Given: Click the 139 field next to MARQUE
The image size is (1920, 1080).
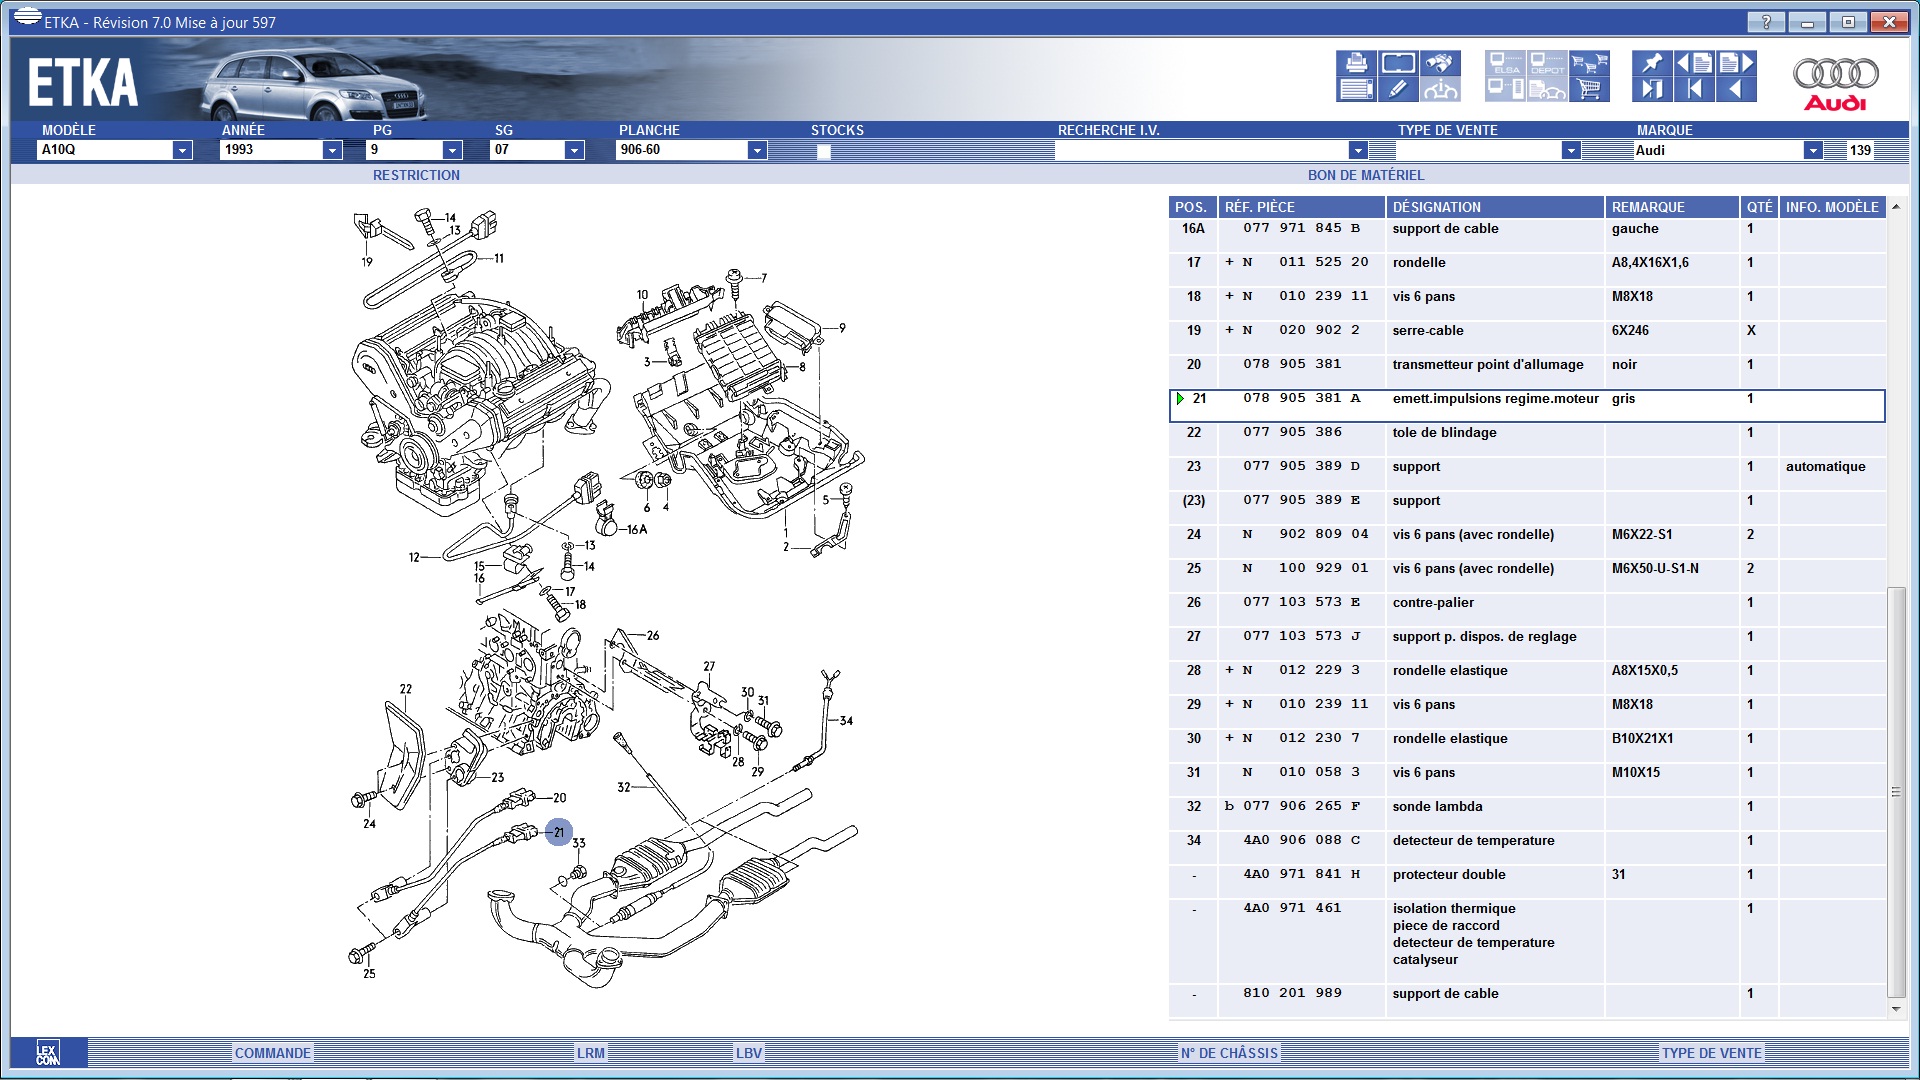Looking at the screenshot, I should 1860,150.
